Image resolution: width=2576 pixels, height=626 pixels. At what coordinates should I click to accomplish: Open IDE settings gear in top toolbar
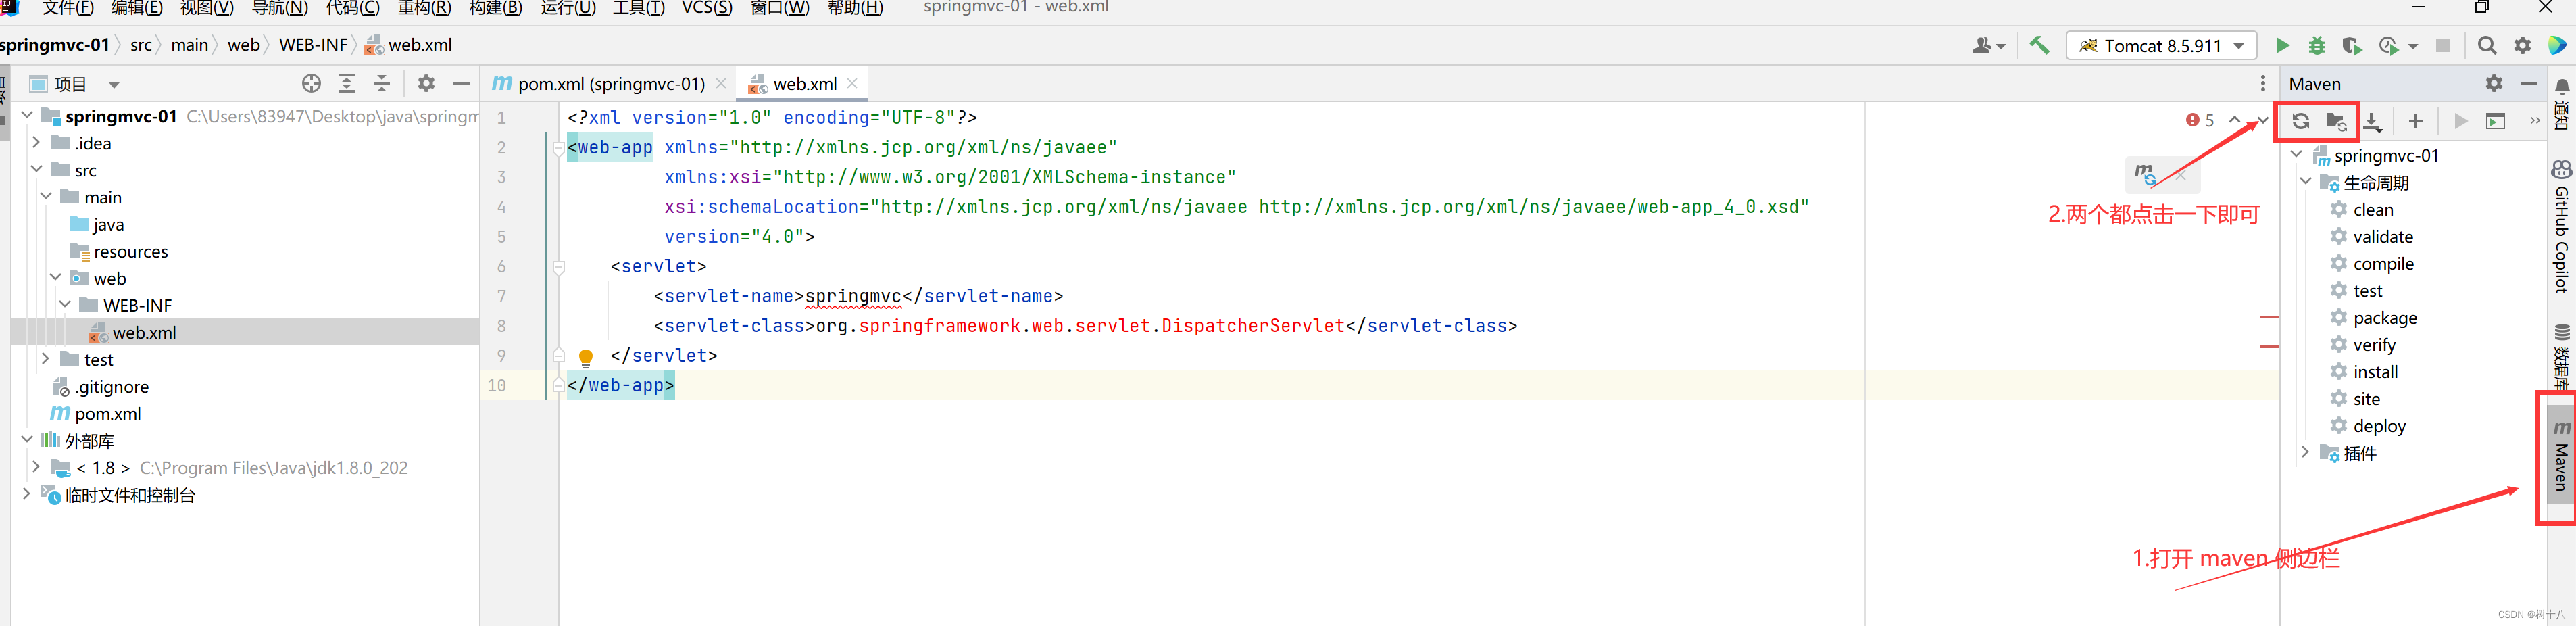click(2522, 45)
